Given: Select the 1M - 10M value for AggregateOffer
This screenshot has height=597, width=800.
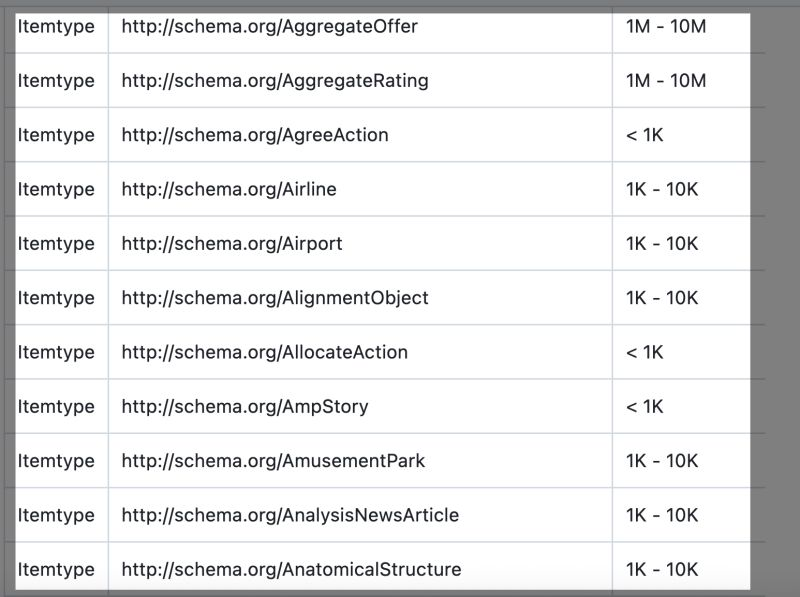Looking at the screenshot, I should click(x=666, y=27).
